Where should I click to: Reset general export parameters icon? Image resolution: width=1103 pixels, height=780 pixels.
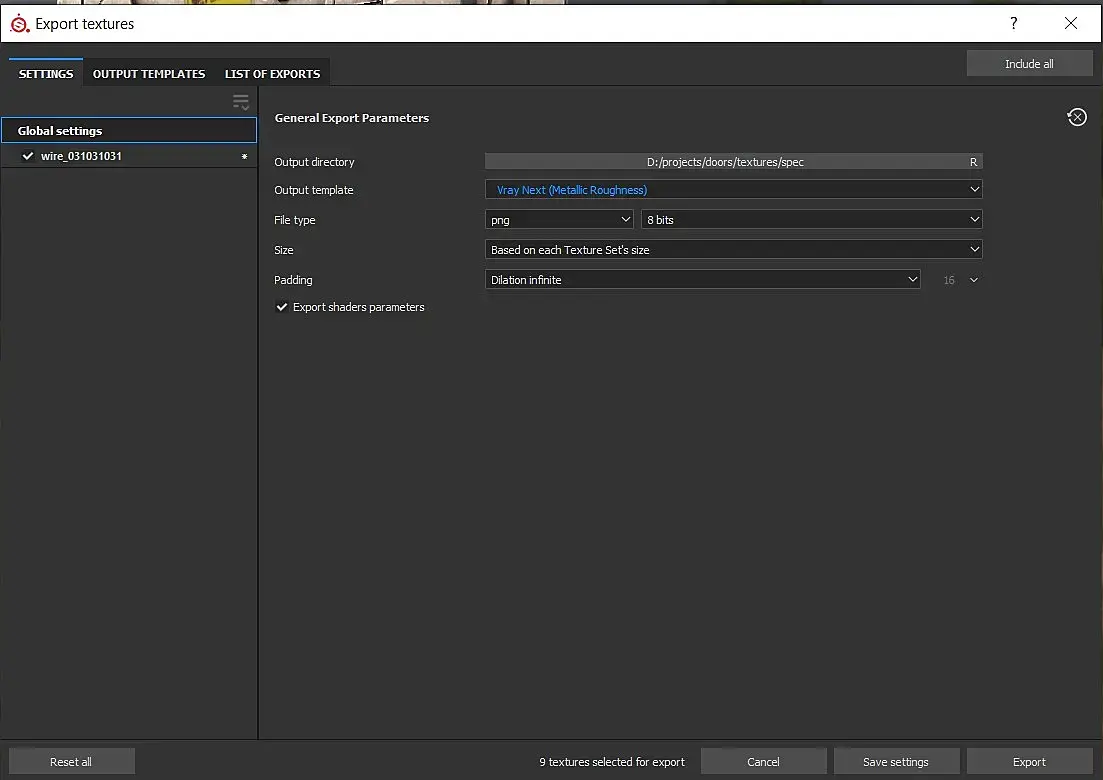[x=1077, y=117]
